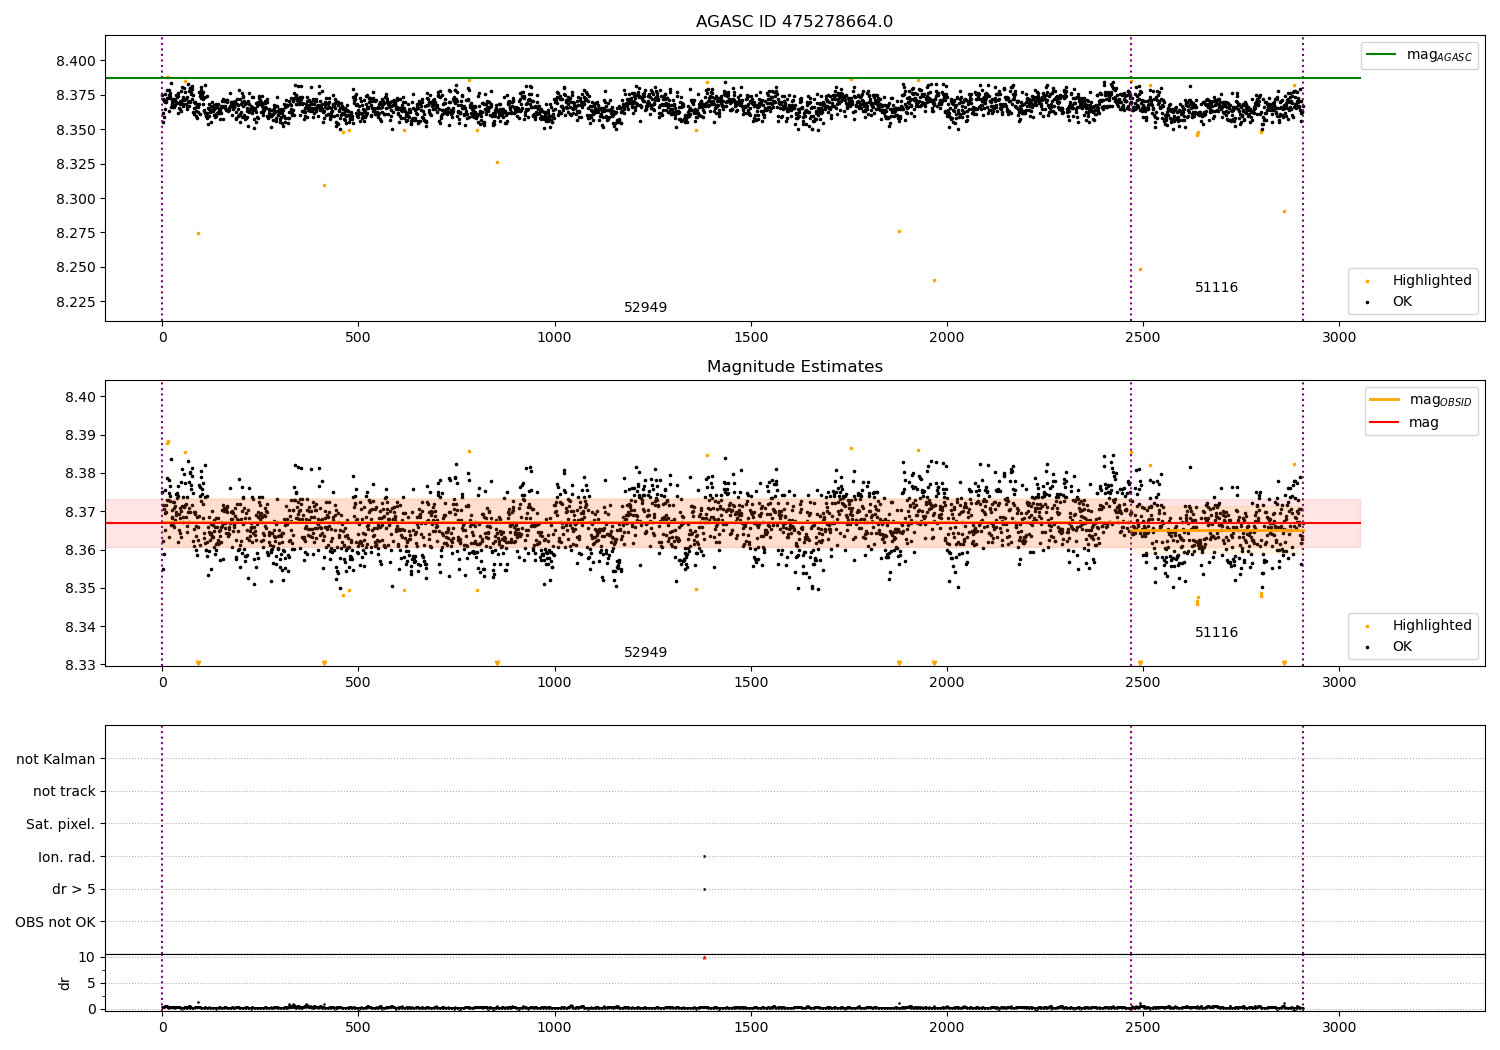Click the '51116' annotation in AGASC ID plot

pyautogui.click(x=1216, y=288)
